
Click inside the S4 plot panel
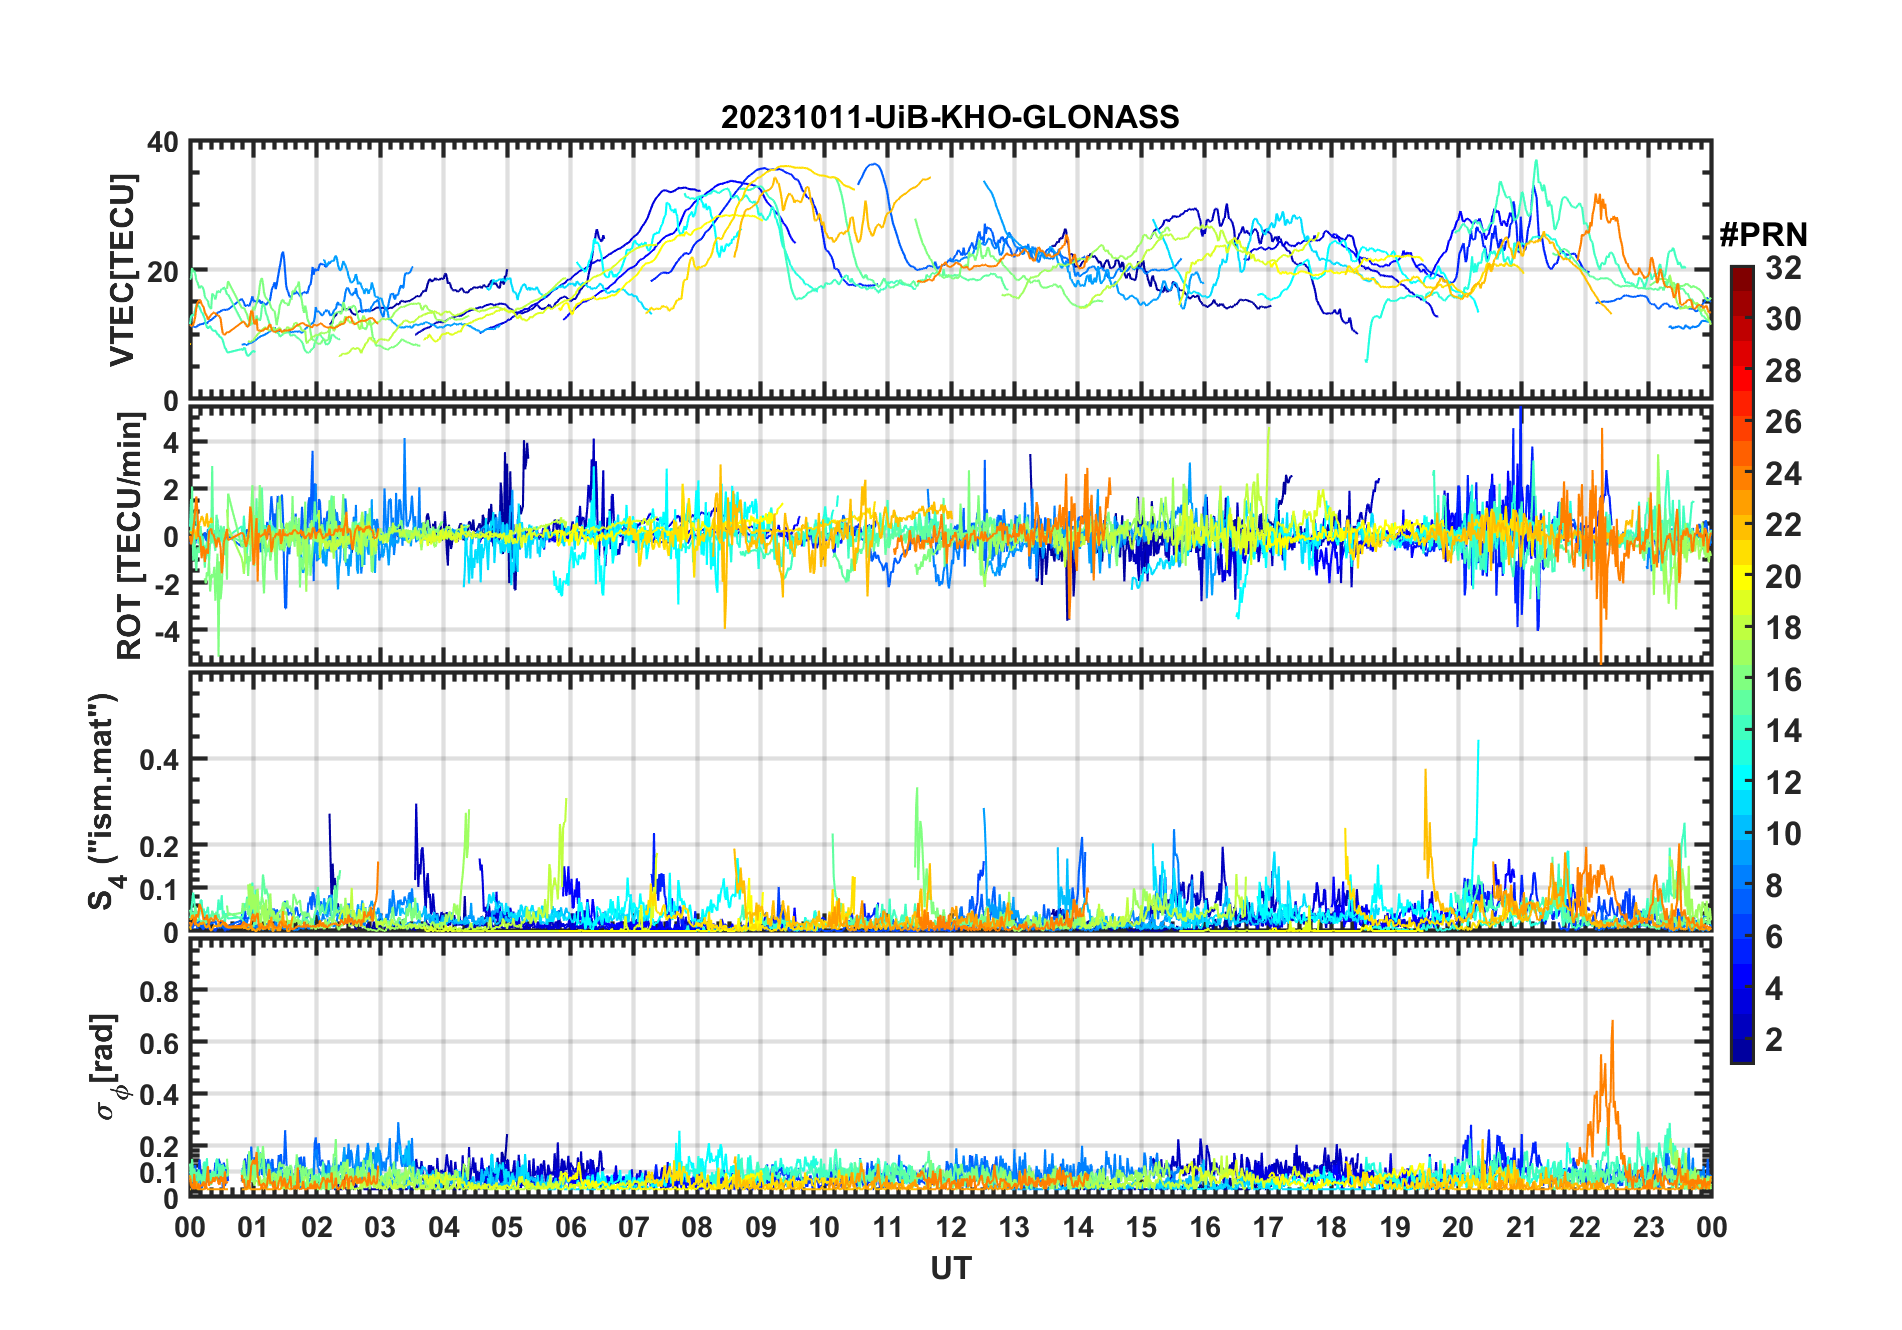click(x=951, y=801)
